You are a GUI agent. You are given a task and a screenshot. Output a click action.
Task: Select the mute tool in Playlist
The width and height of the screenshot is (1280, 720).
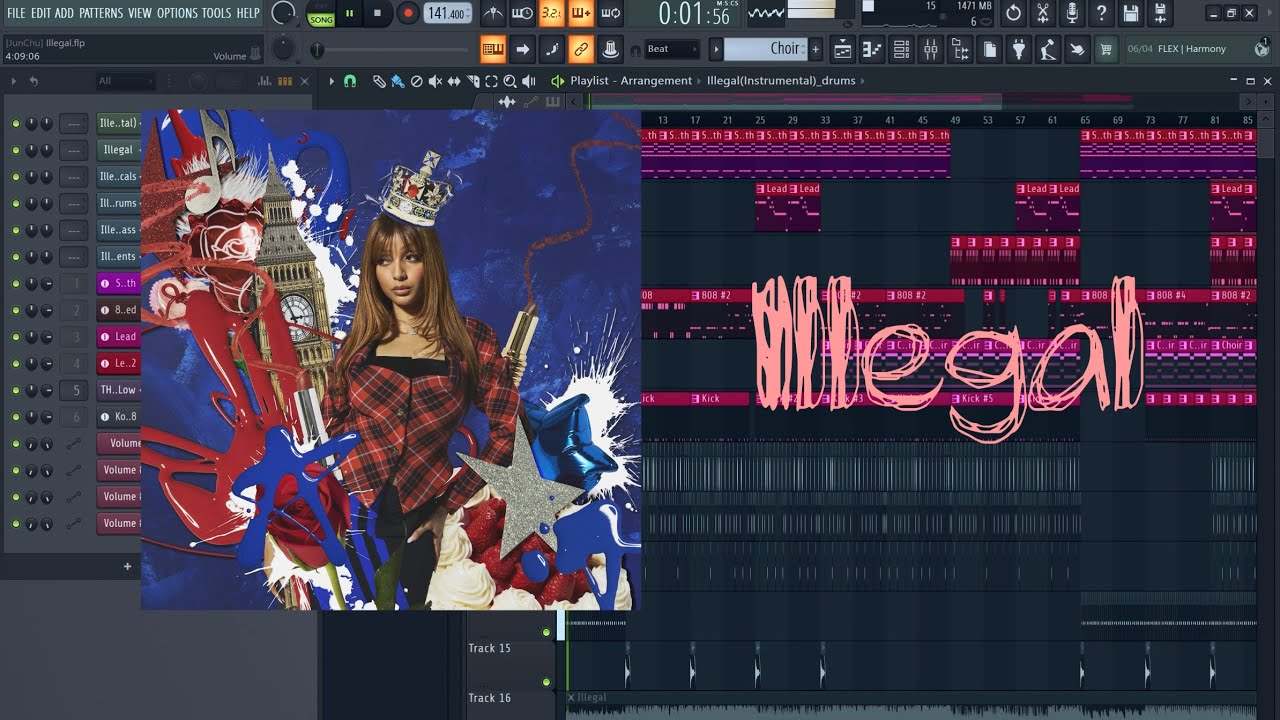[x=435, y=81]
